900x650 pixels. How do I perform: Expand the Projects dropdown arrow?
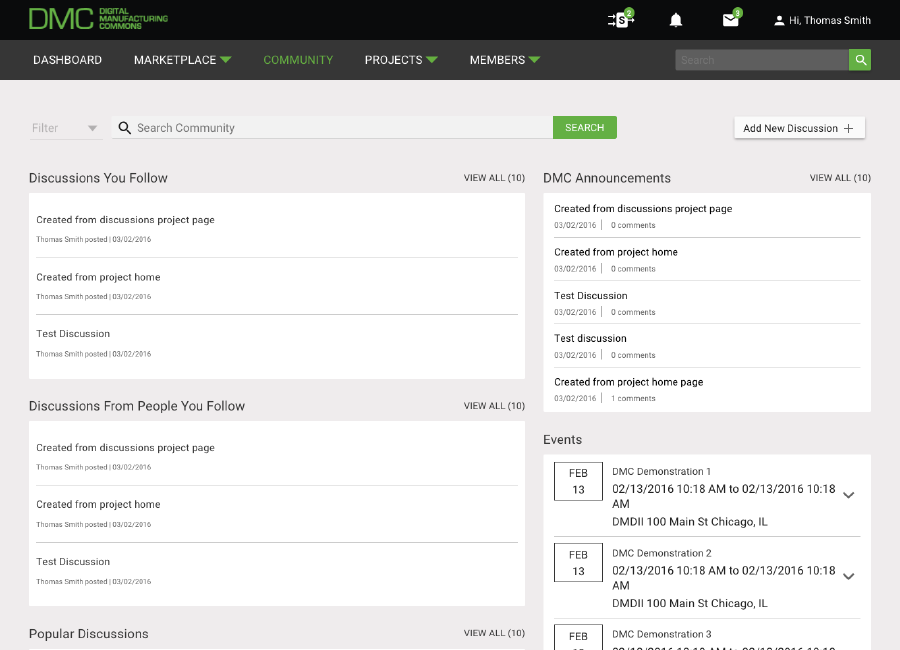coord(432,59)
